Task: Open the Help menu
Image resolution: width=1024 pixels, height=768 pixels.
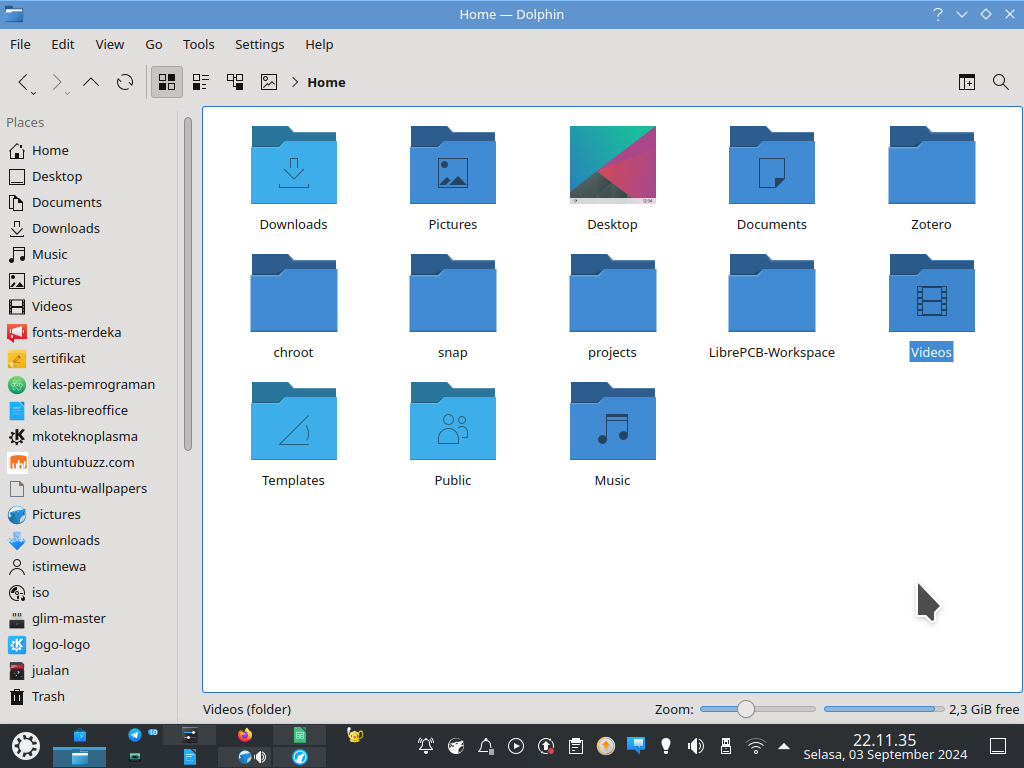Action: pyautogui.click(x=319, y=44)
